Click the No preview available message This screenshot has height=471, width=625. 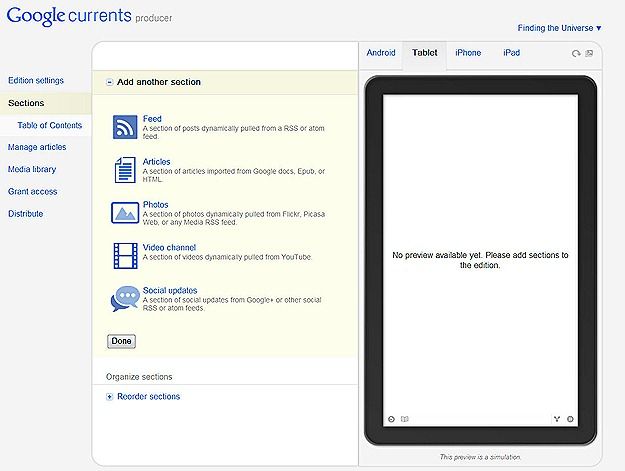[480, 260]
